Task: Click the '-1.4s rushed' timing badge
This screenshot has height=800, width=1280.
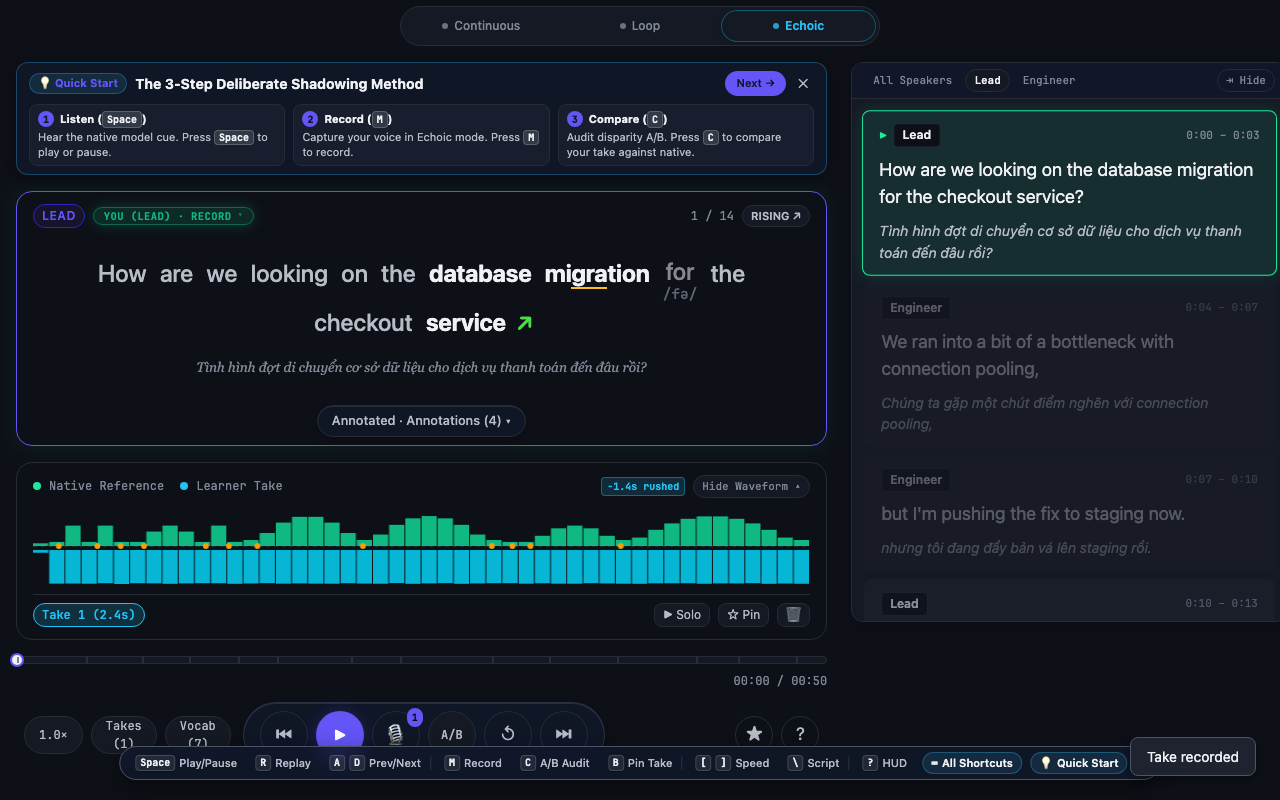Action: coord(642,486)
